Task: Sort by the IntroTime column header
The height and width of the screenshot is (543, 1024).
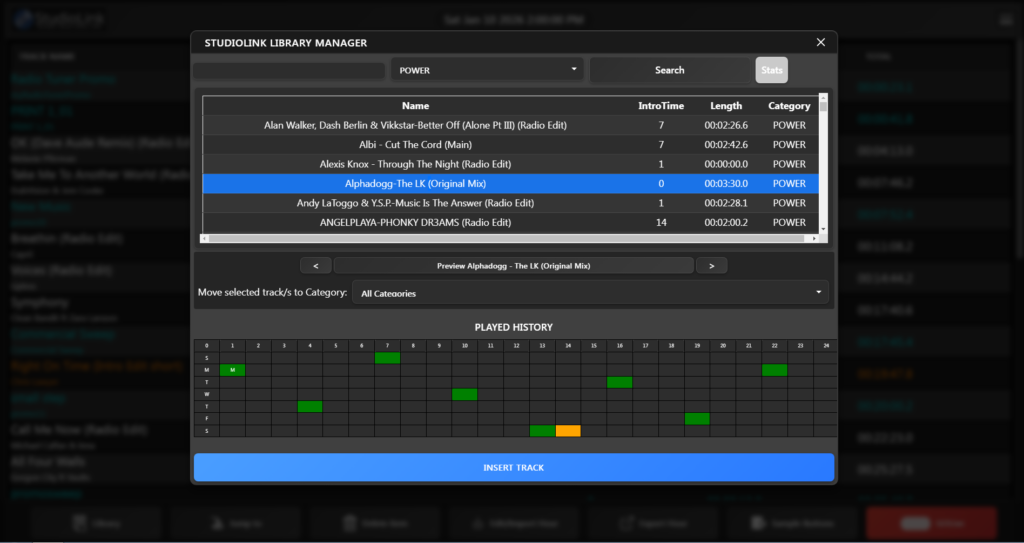Action: 661,106
